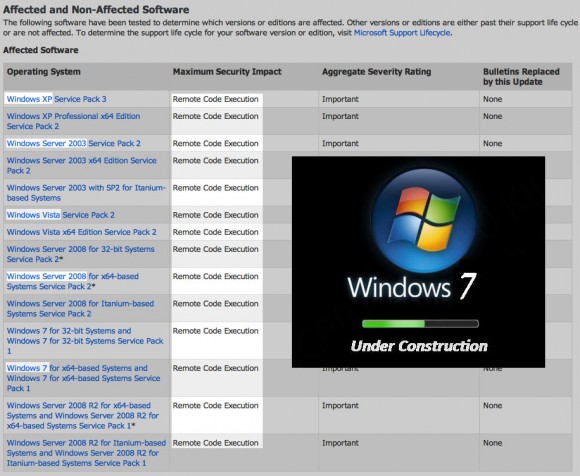The height and width of the screenshot is (476, 580).
Task: Open Windows Vista Service Pack 2 link
Action: (61, 215)
